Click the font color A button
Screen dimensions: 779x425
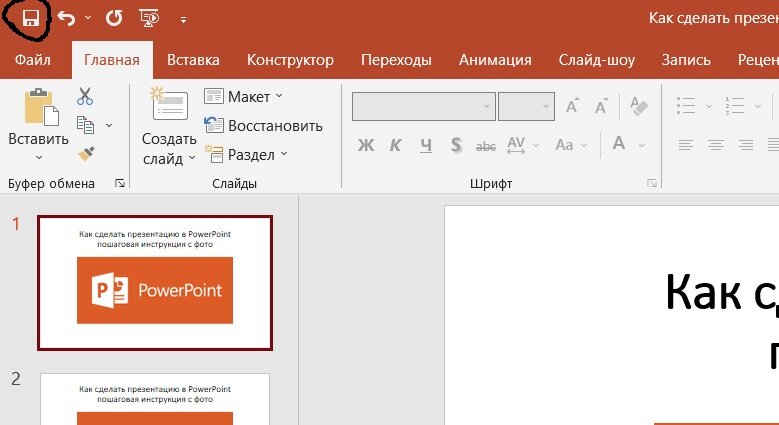(x=619, y=144)
